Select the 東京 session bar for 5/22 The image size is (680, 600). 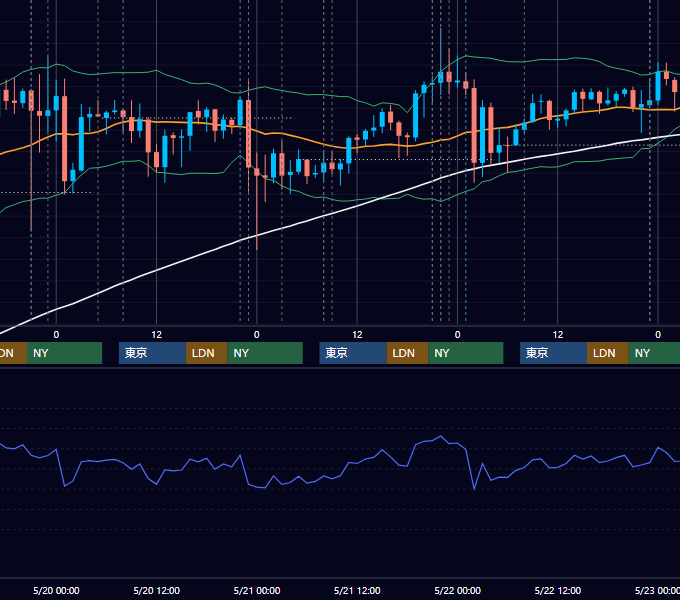pyautogui.click(x=553, y=353)
